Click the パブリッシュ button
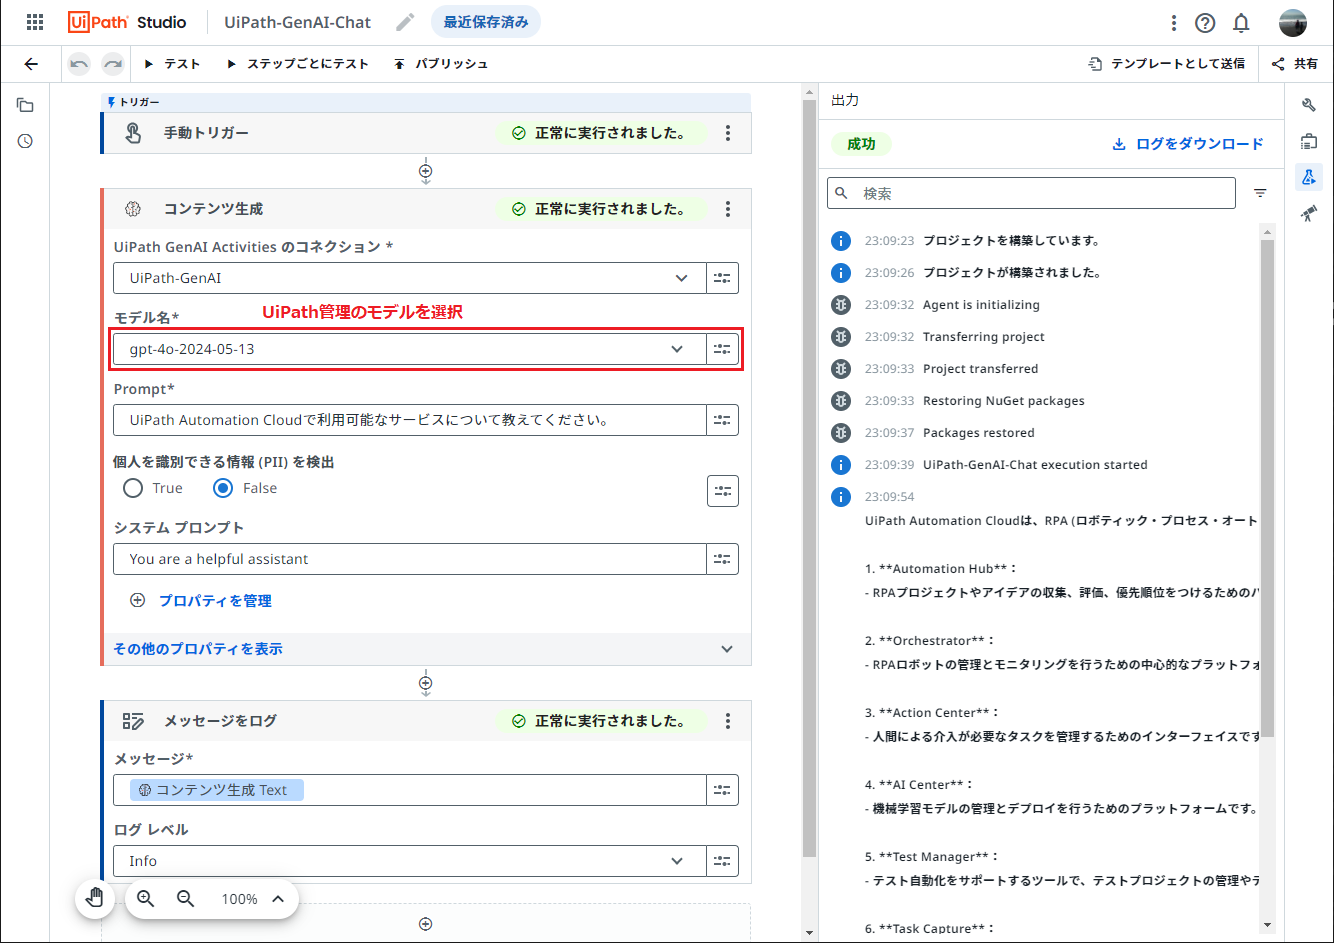The height and width of the screenshot is (943, 1334). point(441,63)
